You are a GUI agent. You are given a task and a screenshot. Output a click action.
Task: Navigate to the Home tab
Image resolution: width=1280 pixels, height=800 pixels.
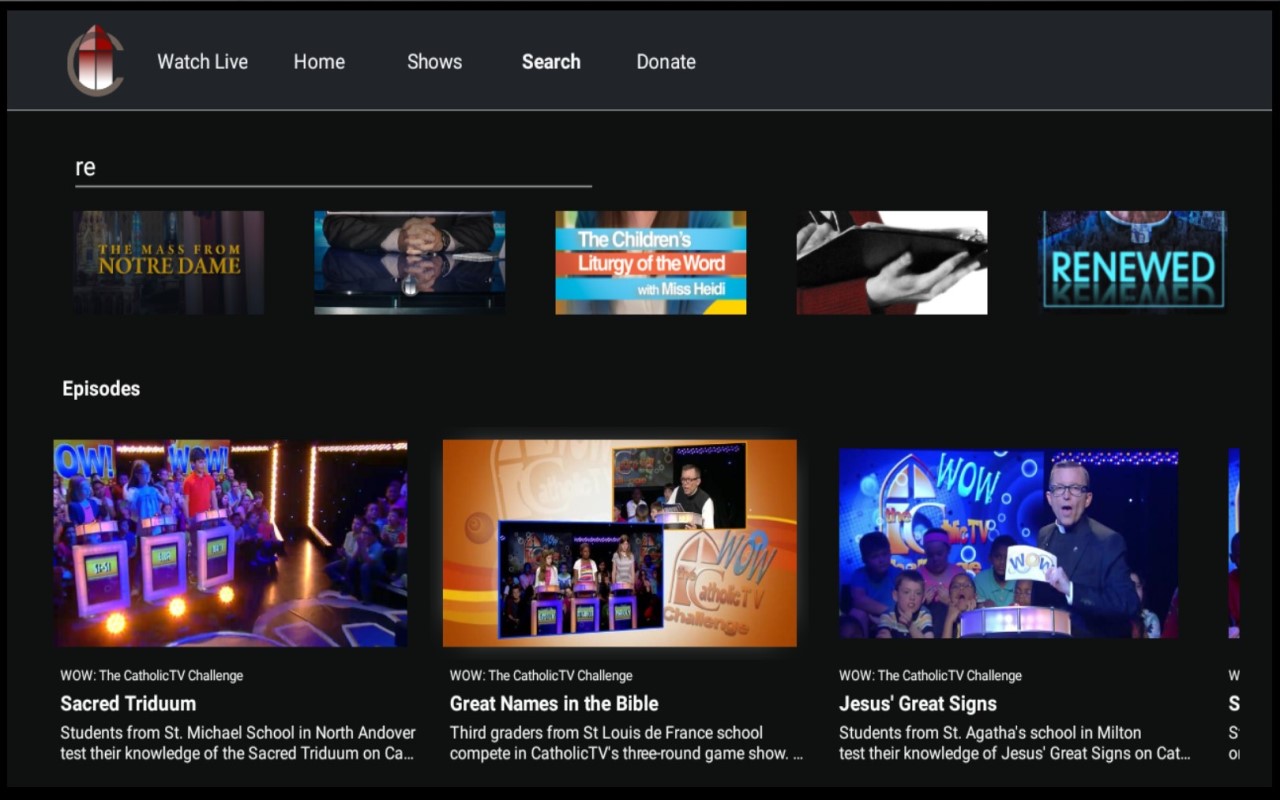pyautogui.click(x=319, y=61)
